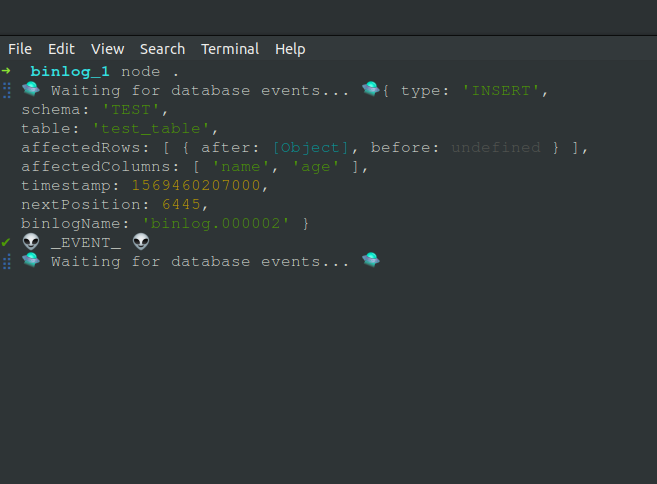Click the 'test_table' table value

pos(150,129)
